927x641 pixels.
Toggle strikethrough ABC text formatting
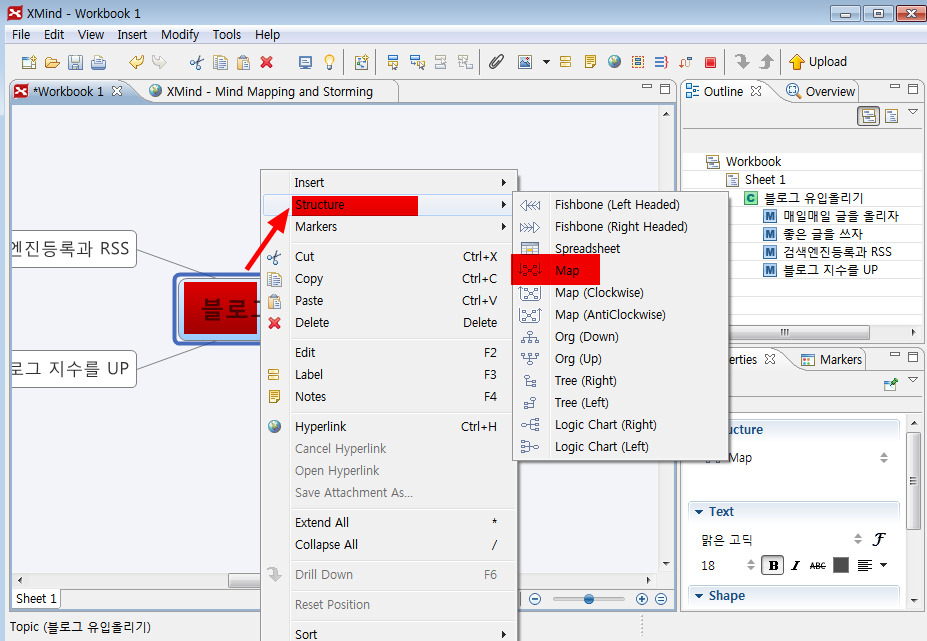tap(818, 565)
